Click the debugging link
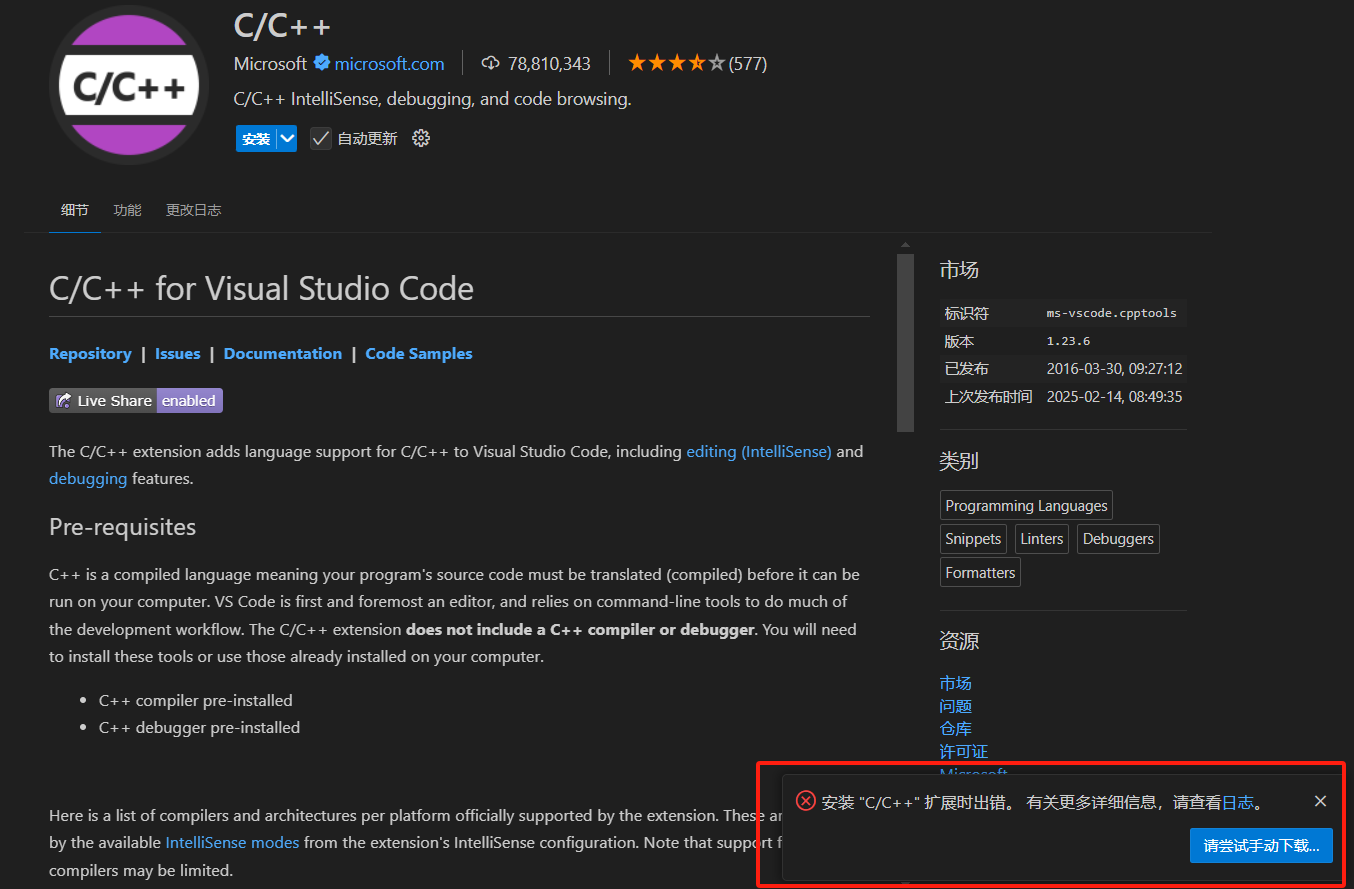The height and width of the screenshot is (889, 1354). tap(88, 478)
